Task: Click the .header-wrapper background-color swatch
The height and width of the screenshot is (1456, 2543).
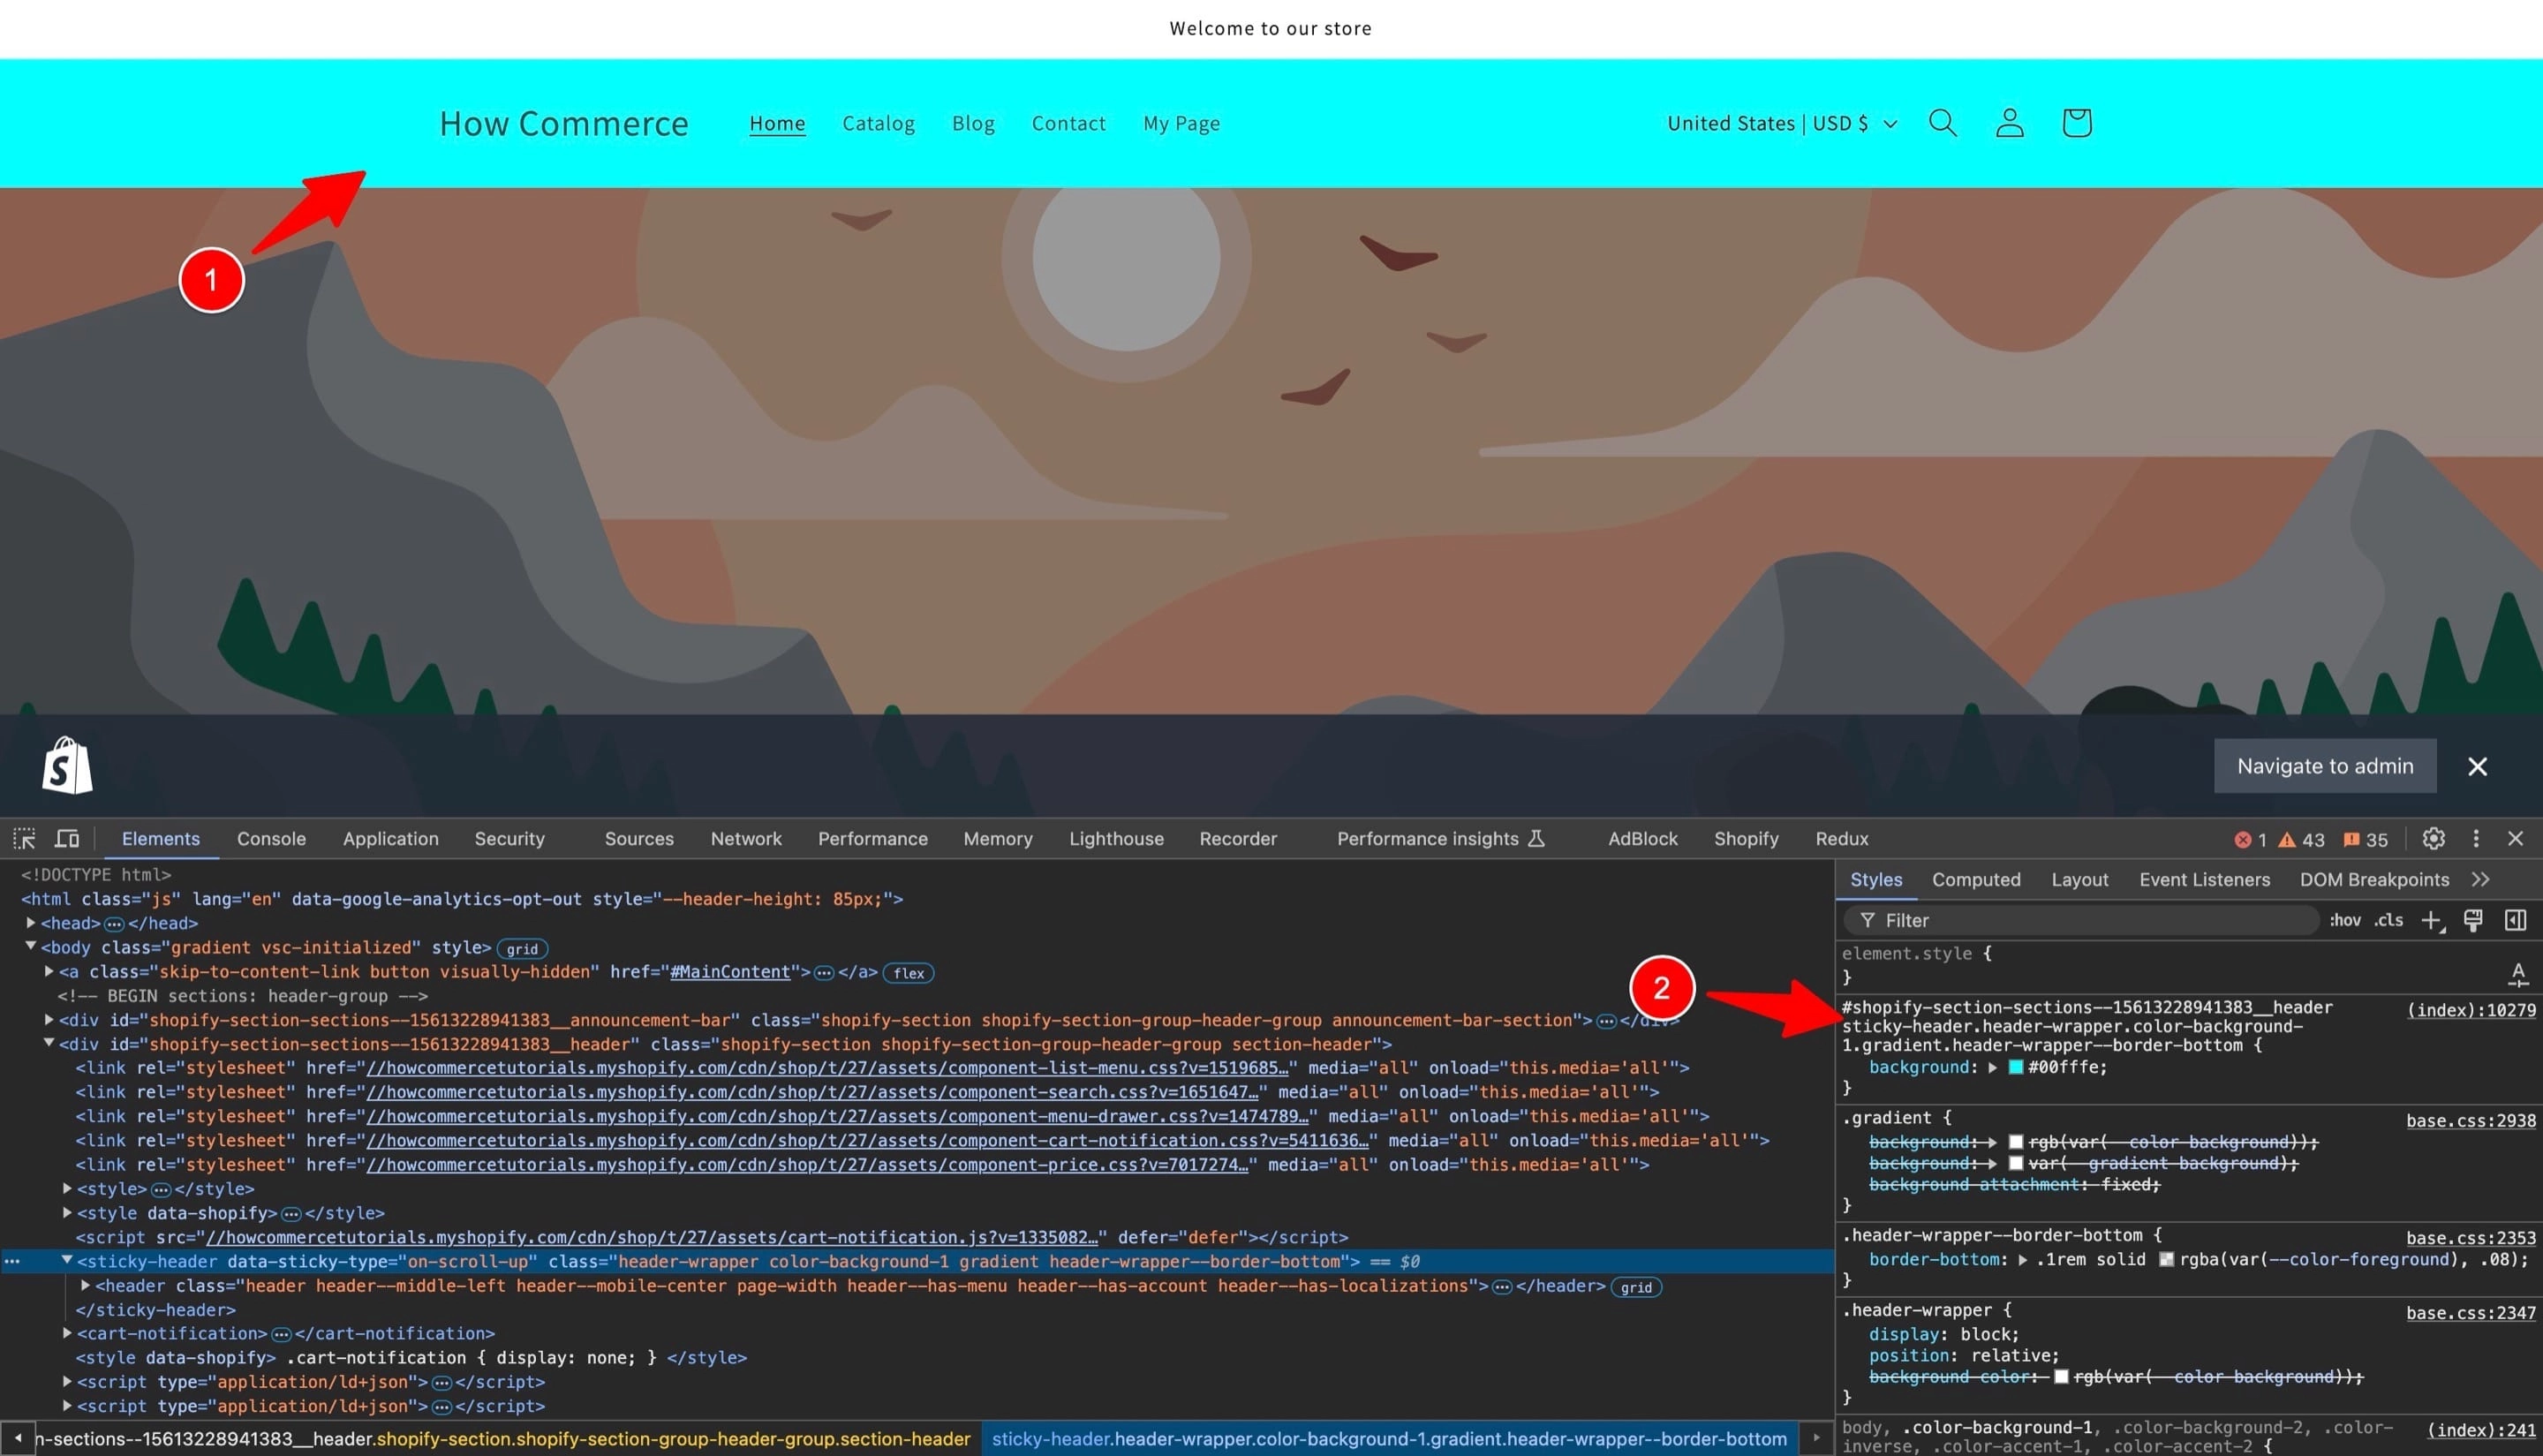Action: pyautogui.click(x=2061, y=1376)
